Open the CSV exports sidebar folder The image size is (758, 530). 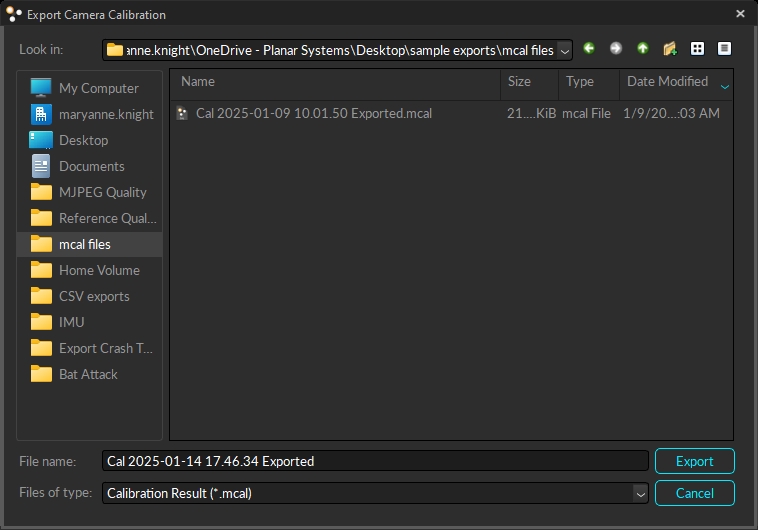coord(94,296)
